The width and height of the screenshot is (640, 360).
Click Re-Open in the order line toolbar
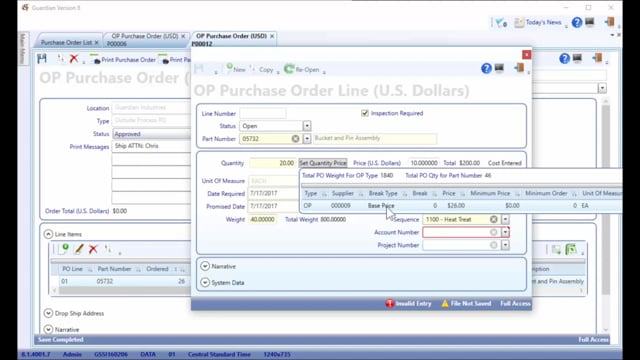click(302, 69)
